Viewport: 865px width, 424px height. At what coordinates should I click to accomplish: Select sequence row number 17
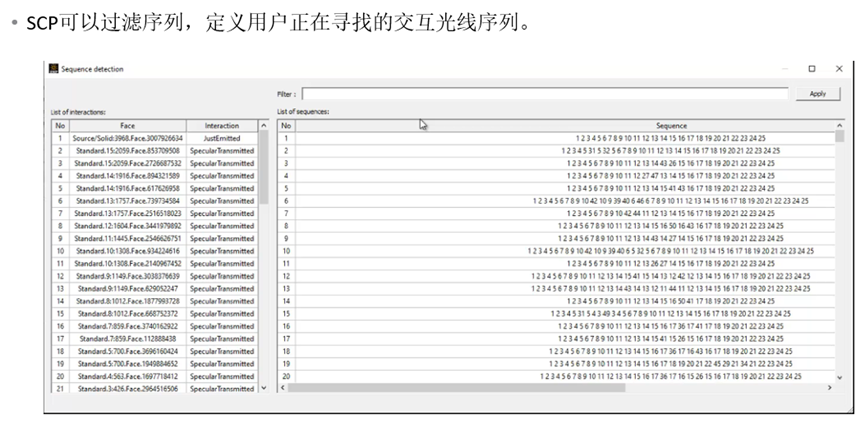(x=556, y=339)
